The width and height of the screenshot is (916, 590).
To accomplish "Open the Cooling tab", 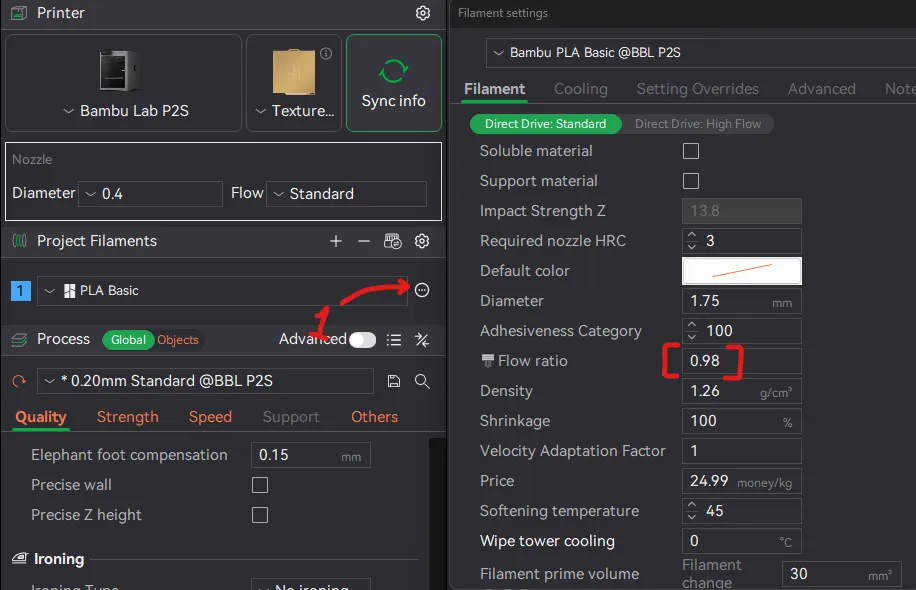I will pos(581,89).
